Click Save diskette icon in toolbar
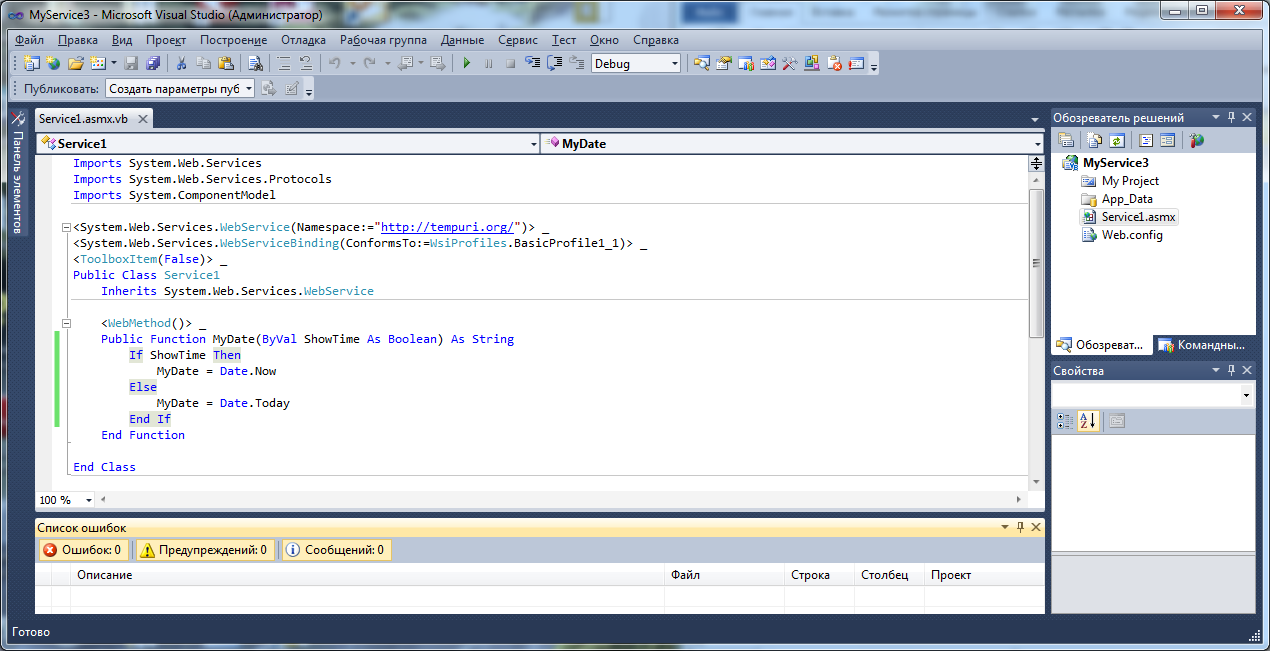 (x=130, y=63)
